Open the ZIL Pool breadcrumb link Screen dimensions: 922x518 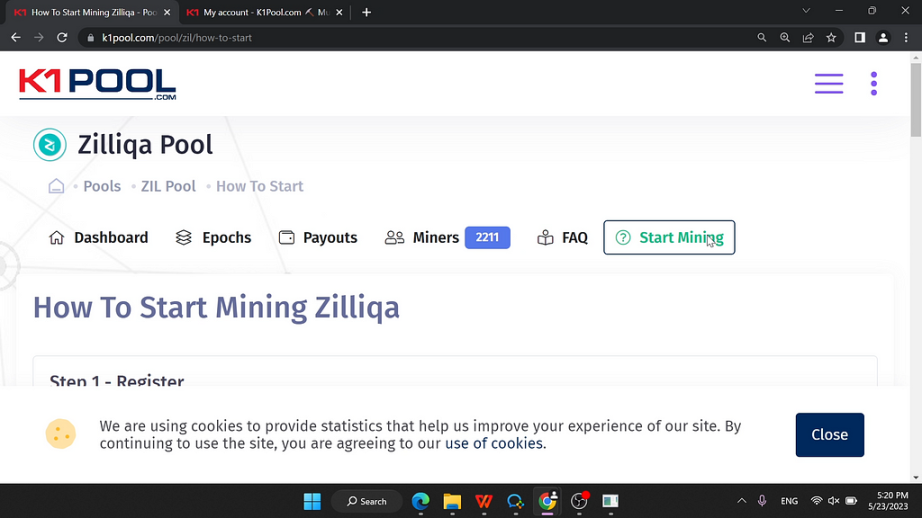coord(168,186)
